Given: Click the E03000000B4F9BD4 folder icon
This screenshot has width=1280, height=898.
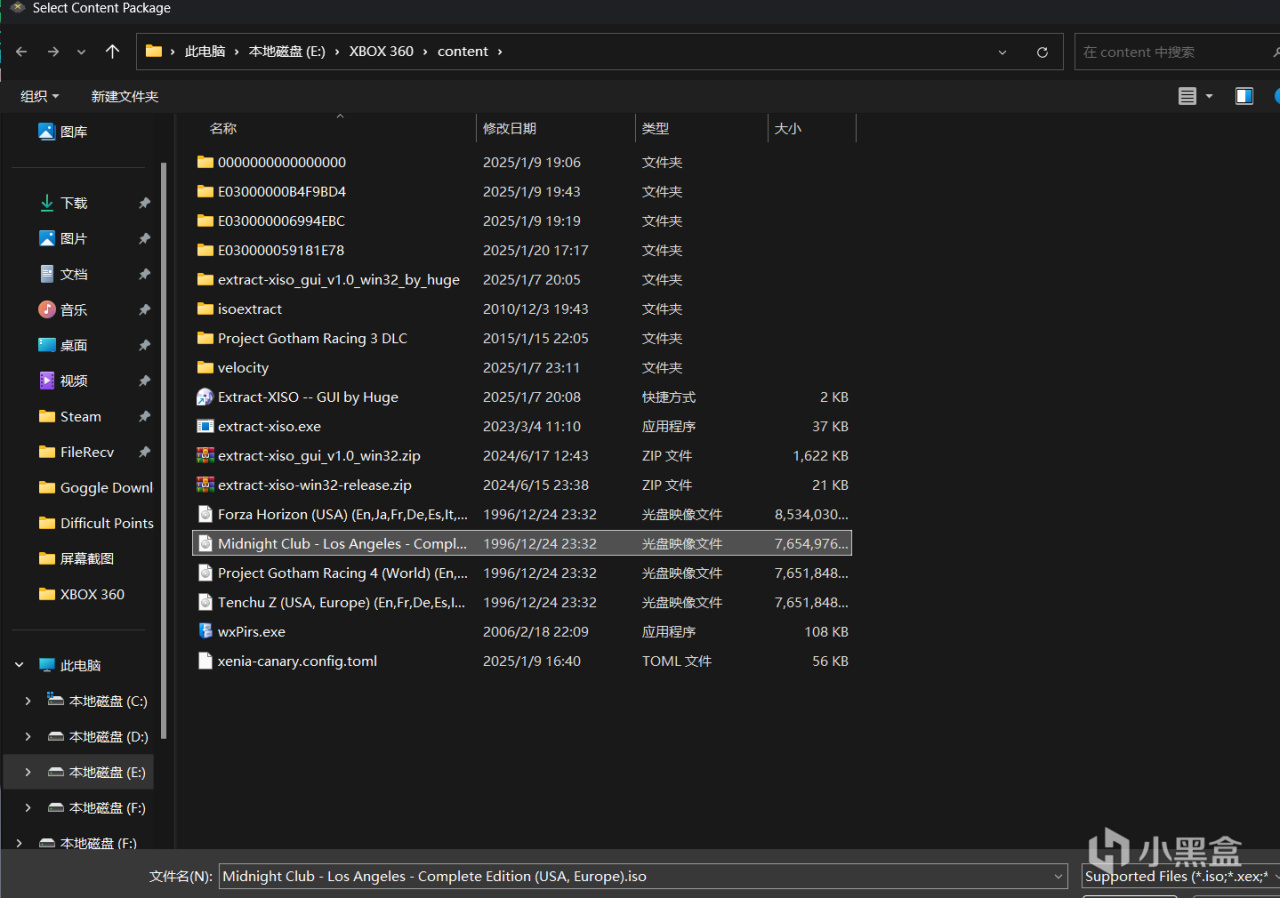Looking at the screenshot, I should [205, 191].
